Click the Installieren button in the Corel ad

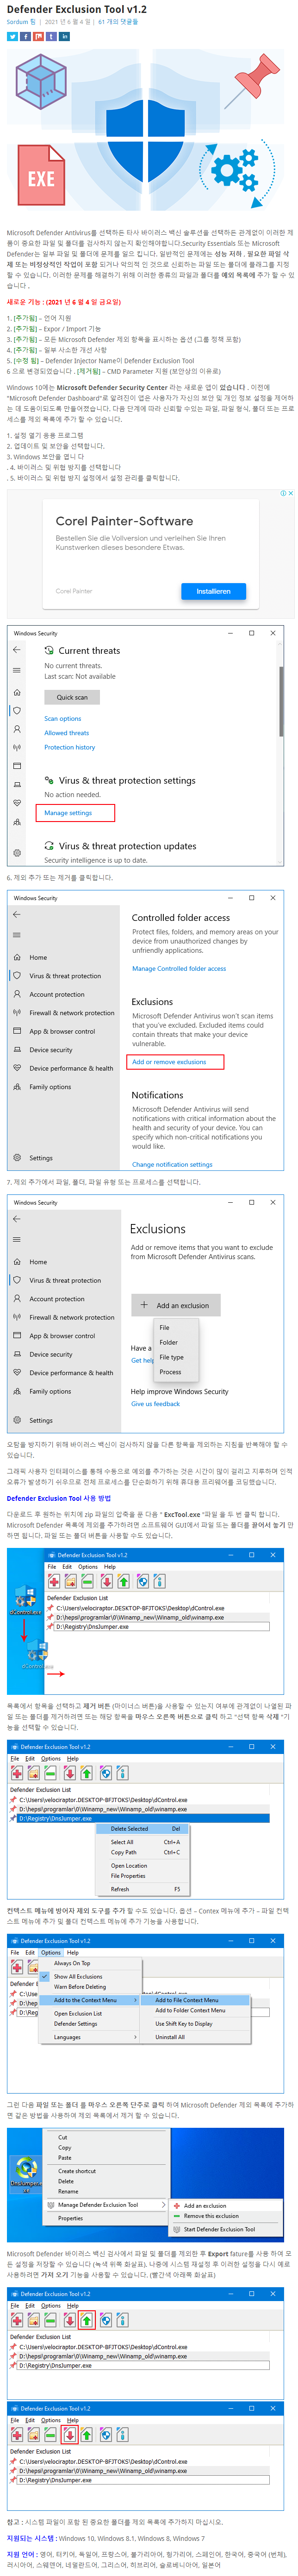point(213,591)
